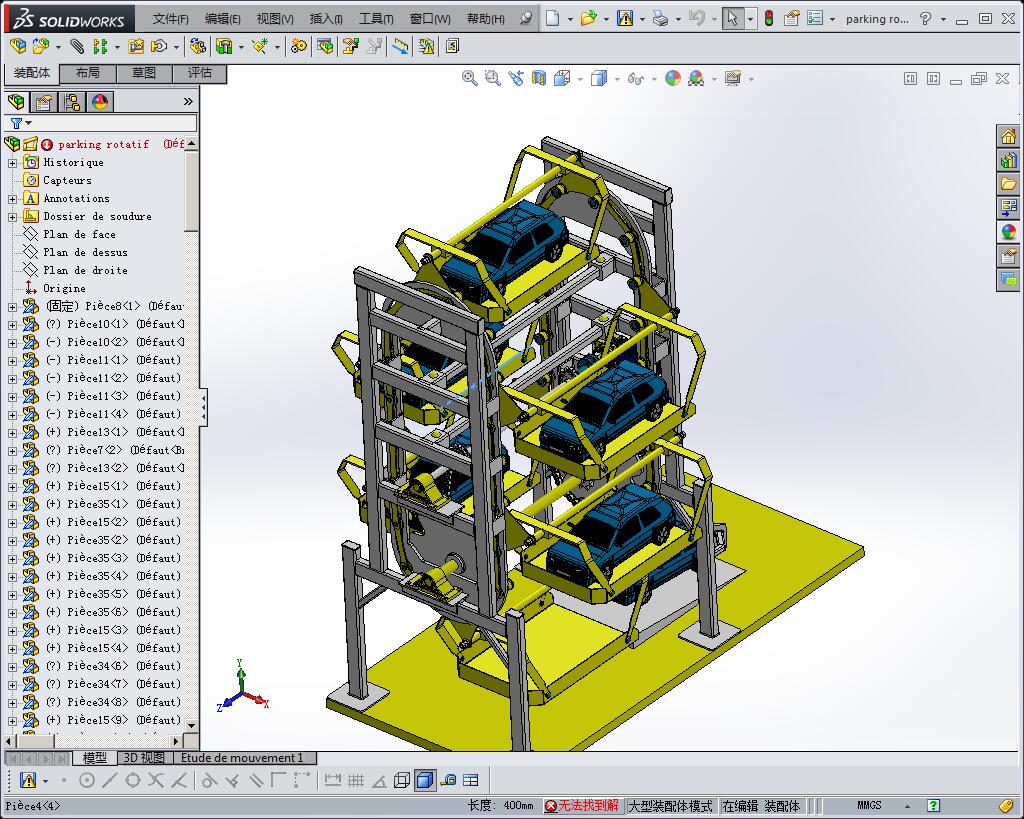1024x819 pixels.
Task: Open the ConfigurationManager tab icon
Action: coord(72,102)
